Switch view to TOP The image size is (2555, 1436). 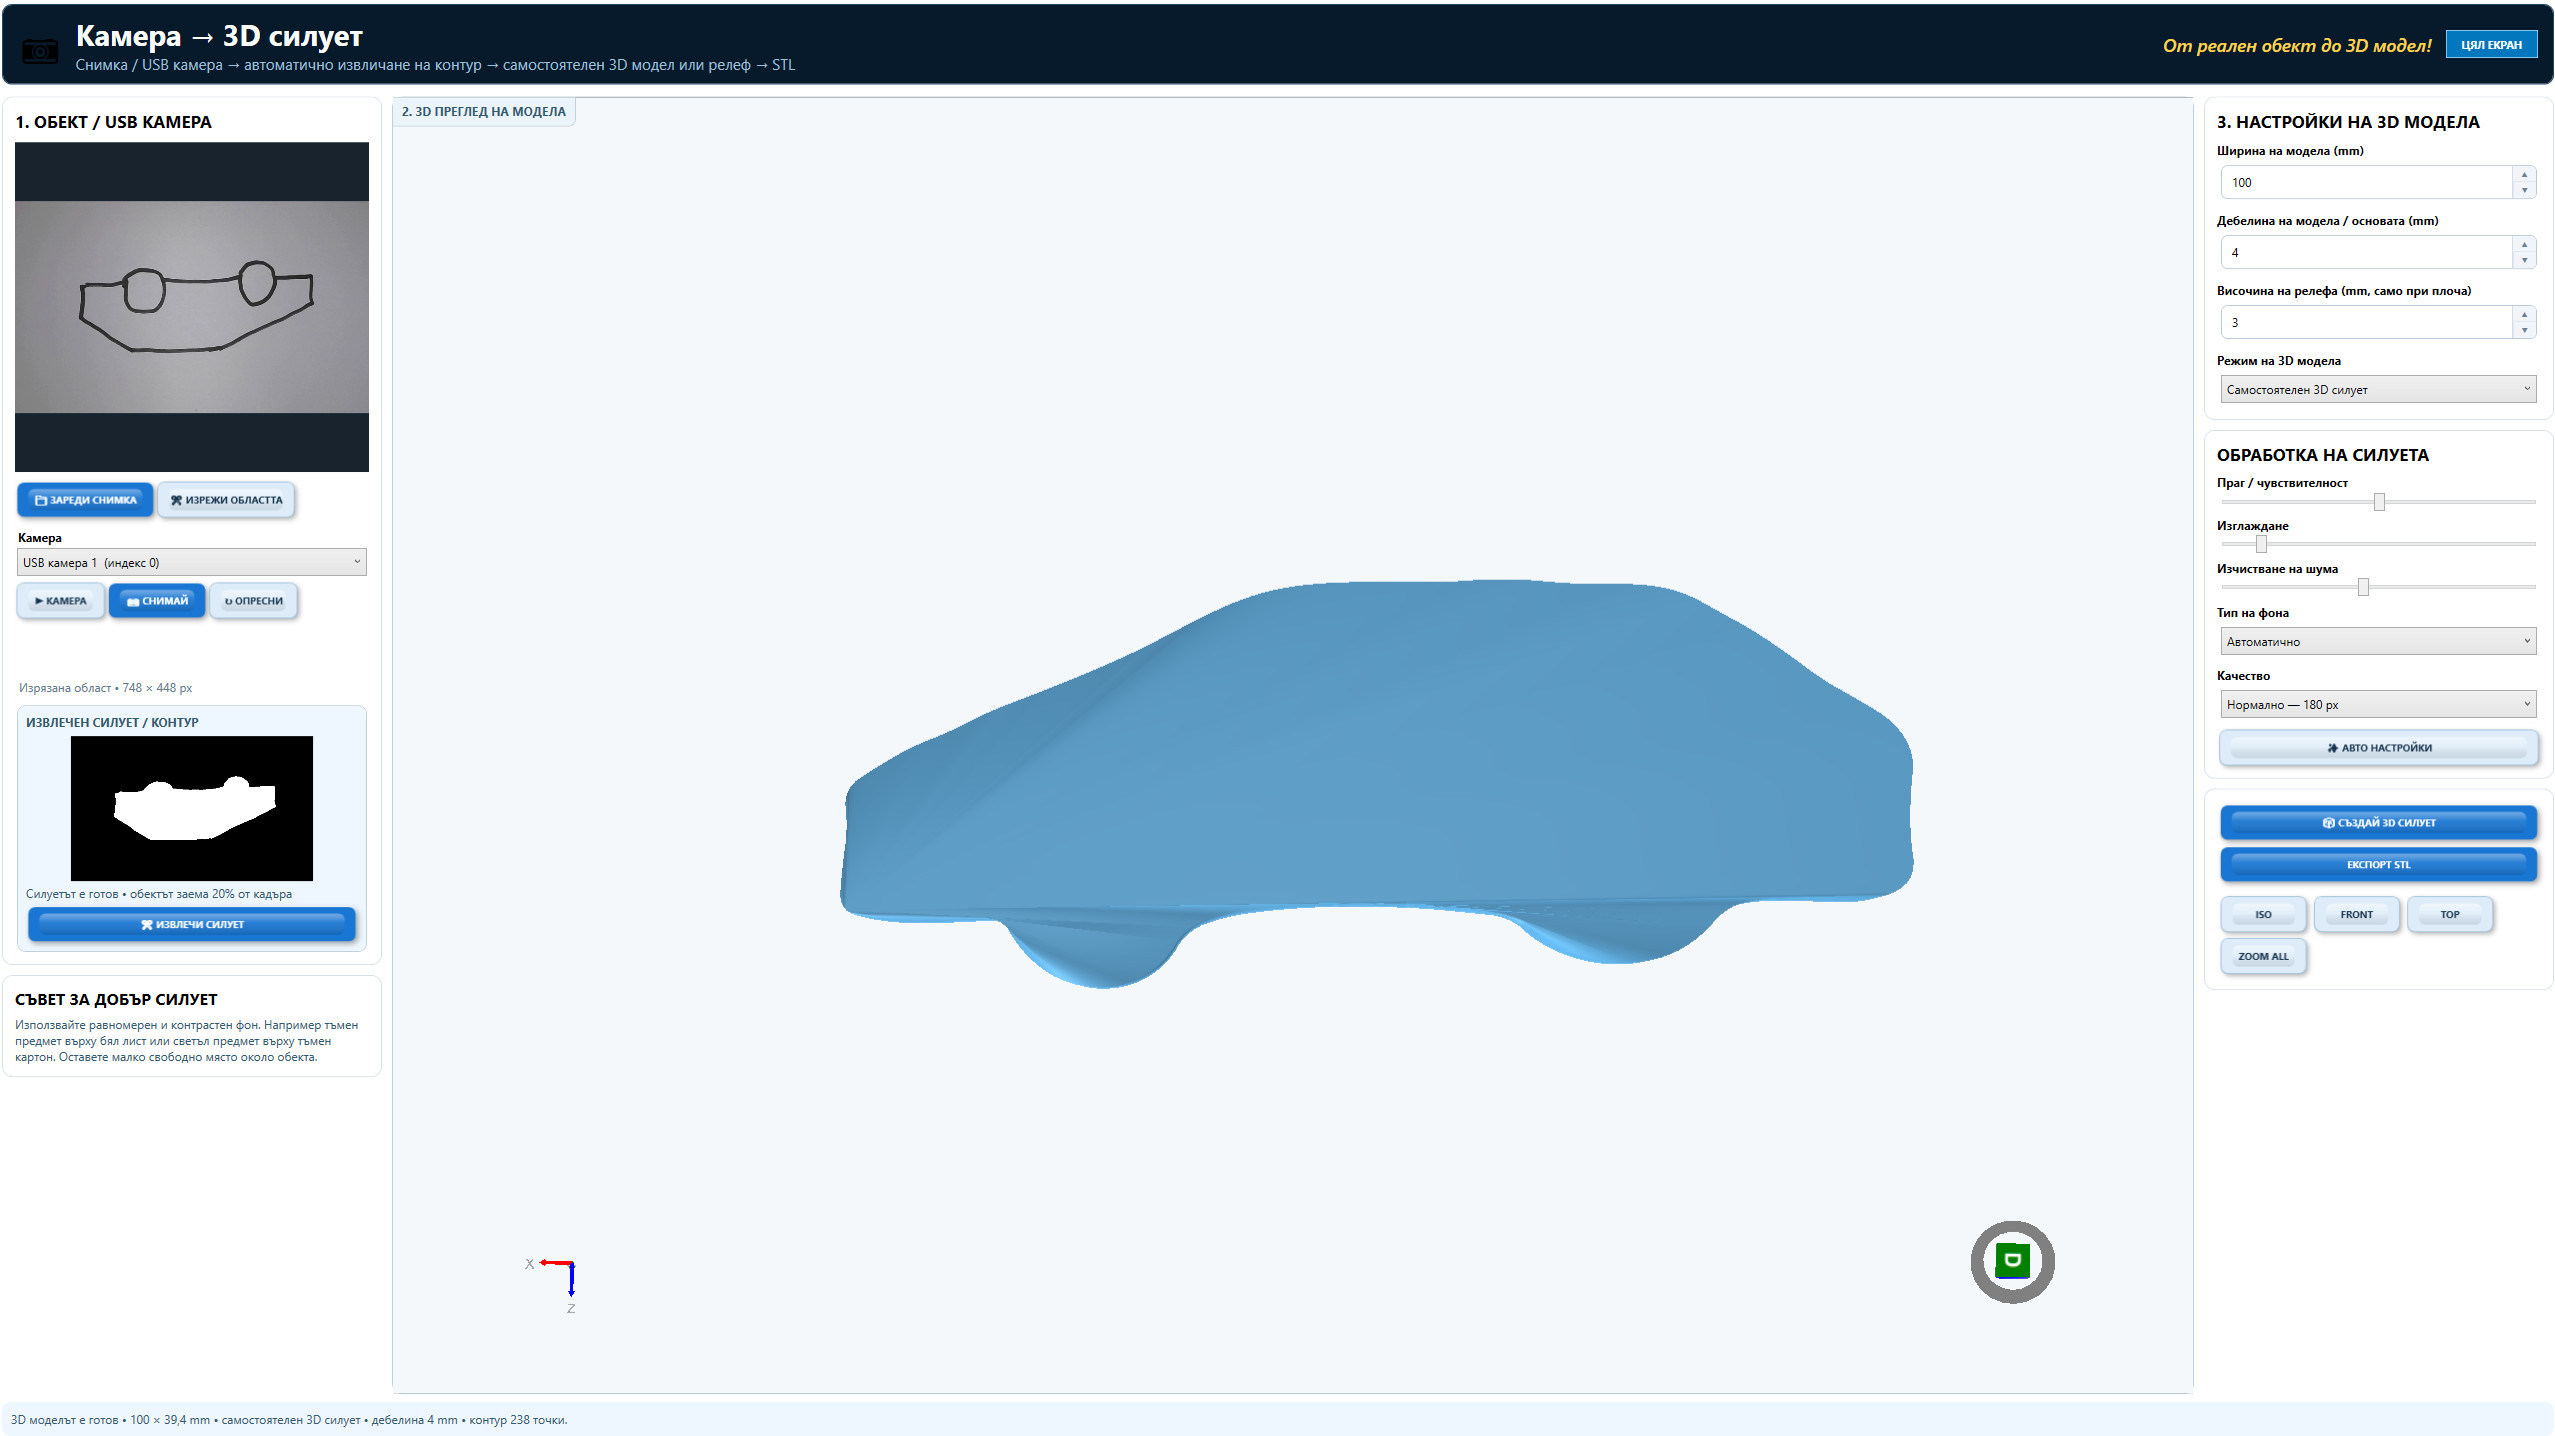pos(2449,914)
